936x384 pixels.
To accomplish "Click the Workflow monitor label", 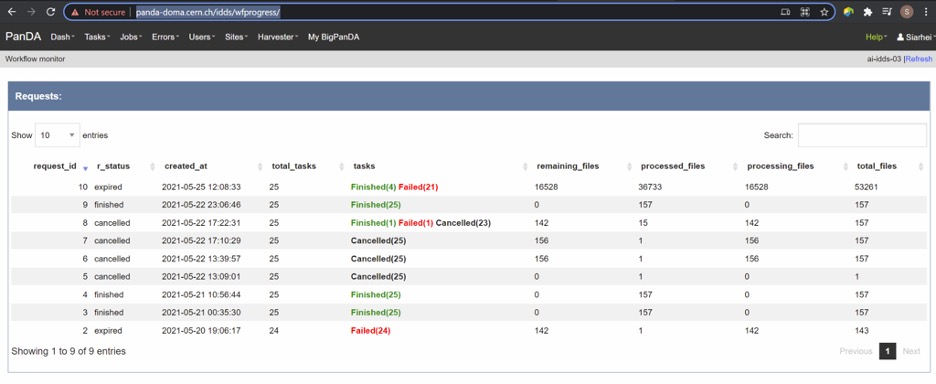I will point(35,59).
